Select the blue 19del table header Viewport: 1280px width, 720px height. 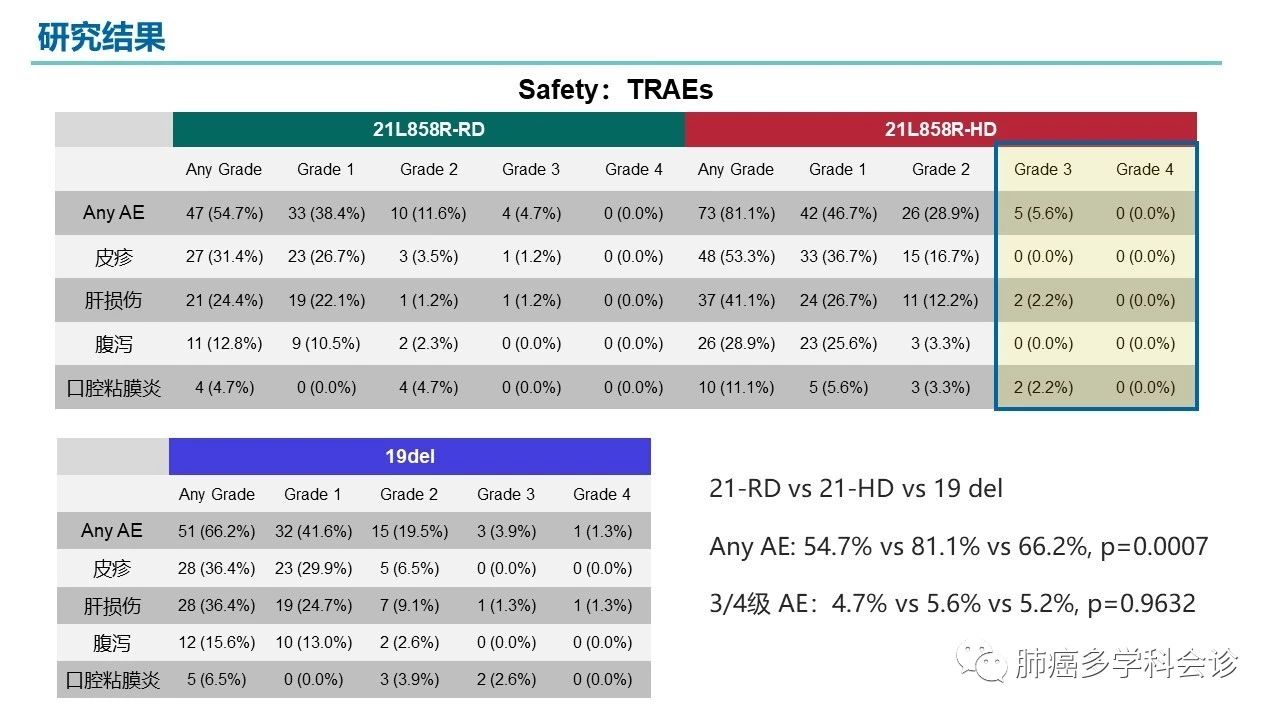pyautogui.click(x=410, y=456)
